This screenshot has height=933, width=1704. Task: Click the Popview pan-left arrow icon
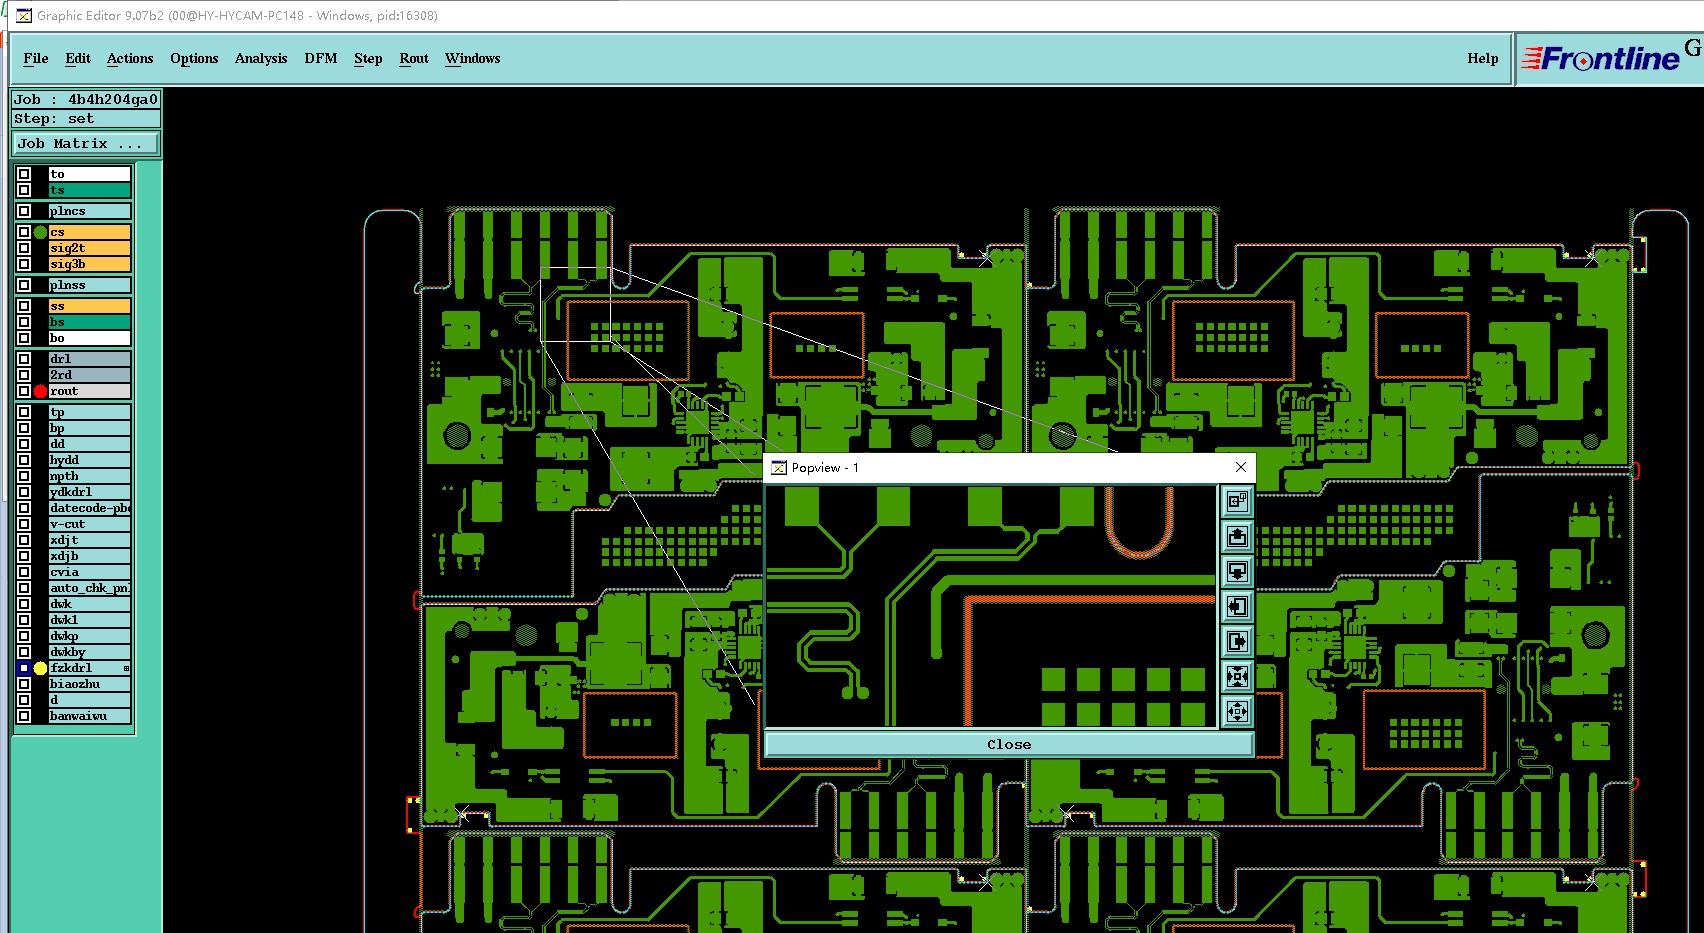[1237, 606]
